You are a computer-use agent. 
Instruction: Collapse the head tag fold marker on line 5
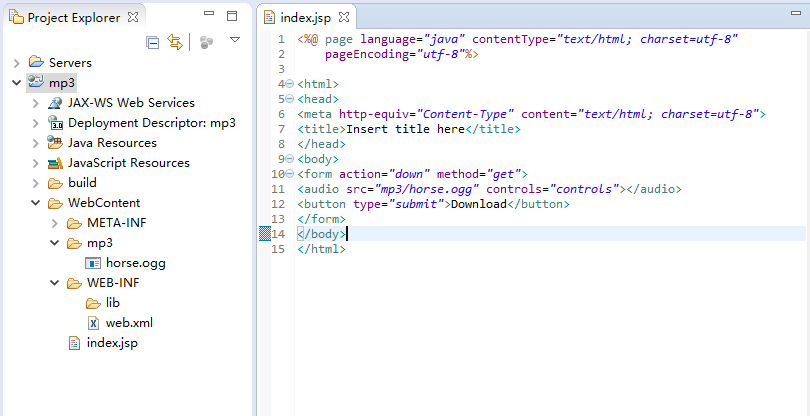[289, 99]
